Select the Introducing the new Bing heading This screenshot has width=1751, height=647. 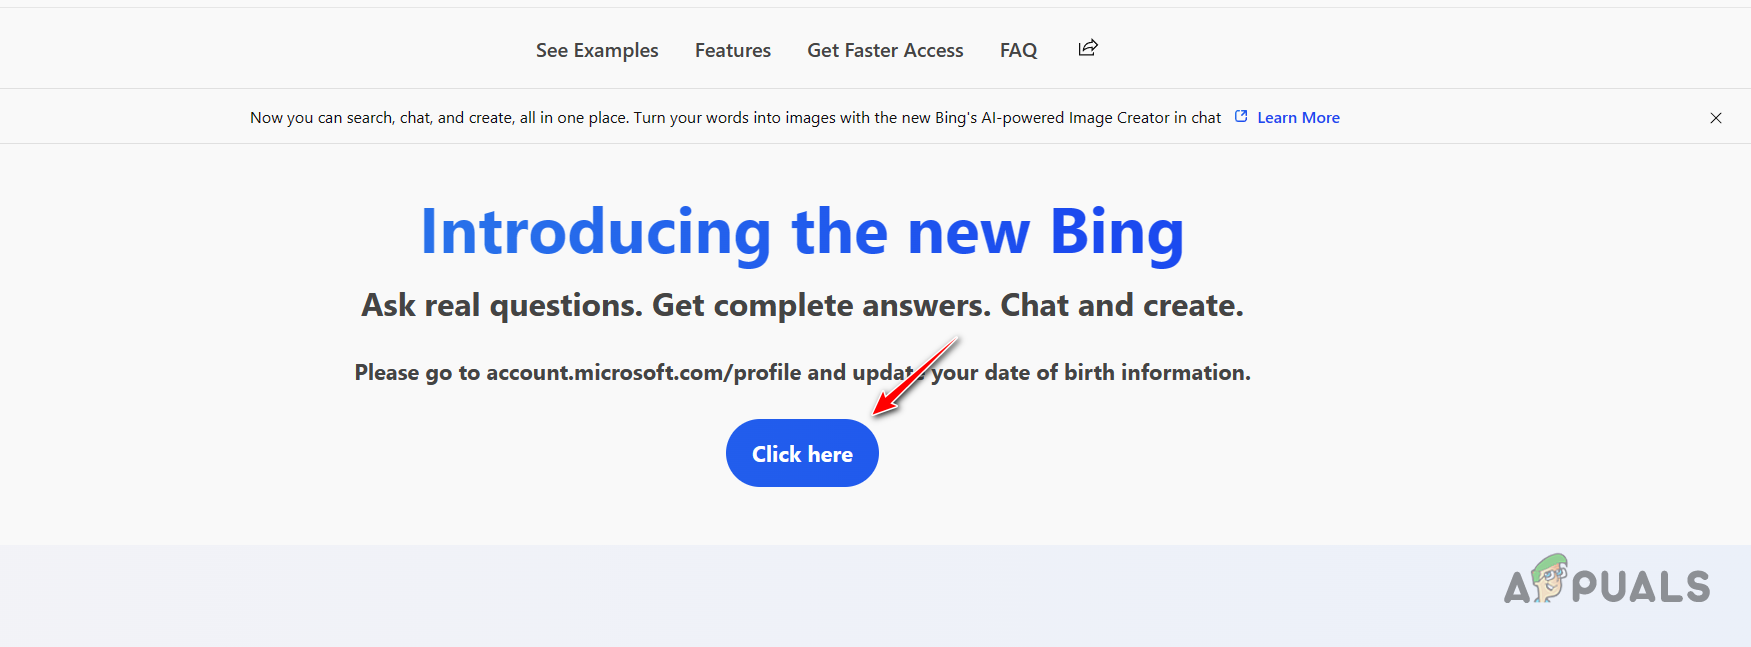(801, 232)
